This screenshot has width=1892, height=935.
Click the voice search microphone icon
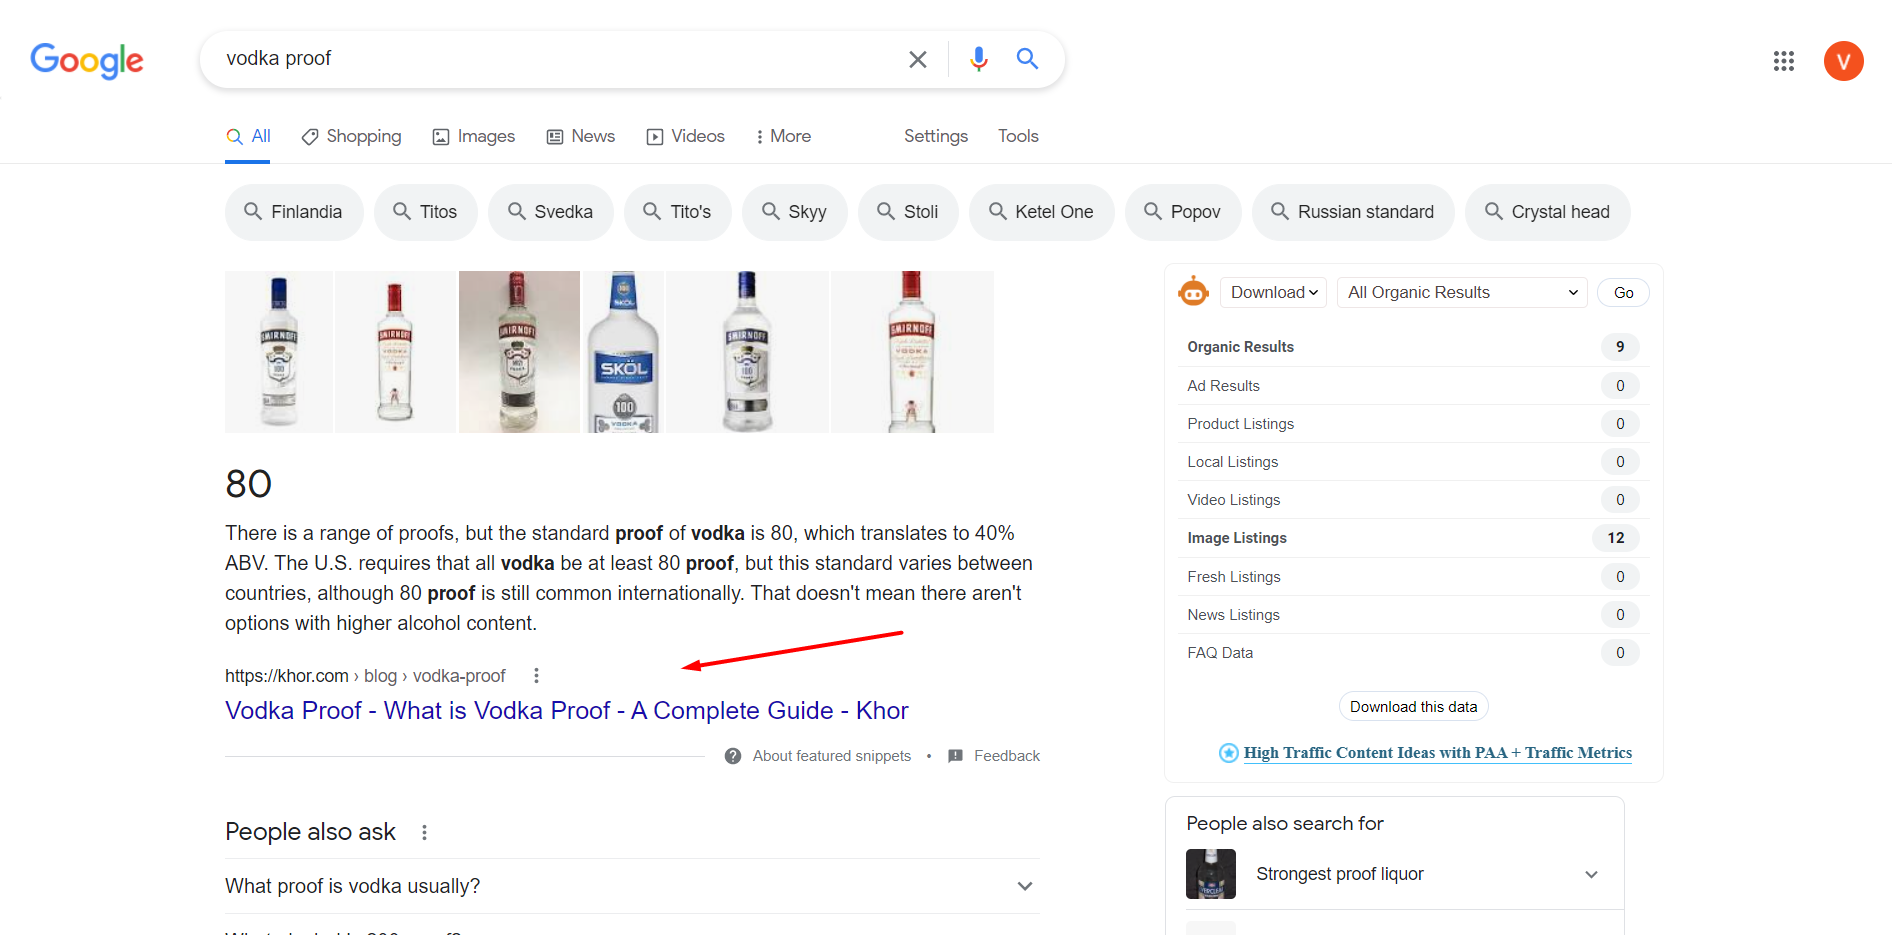[x=978, y=59]
